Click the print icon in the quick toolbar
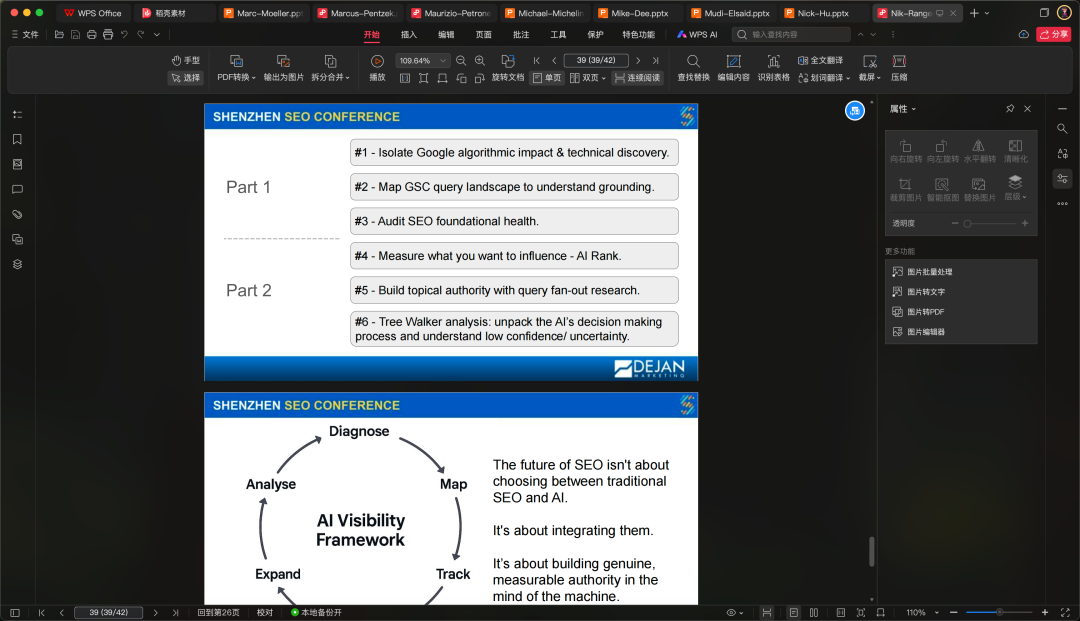The image size is (1080, 621). pyautogui.click(x=92, y=34)
